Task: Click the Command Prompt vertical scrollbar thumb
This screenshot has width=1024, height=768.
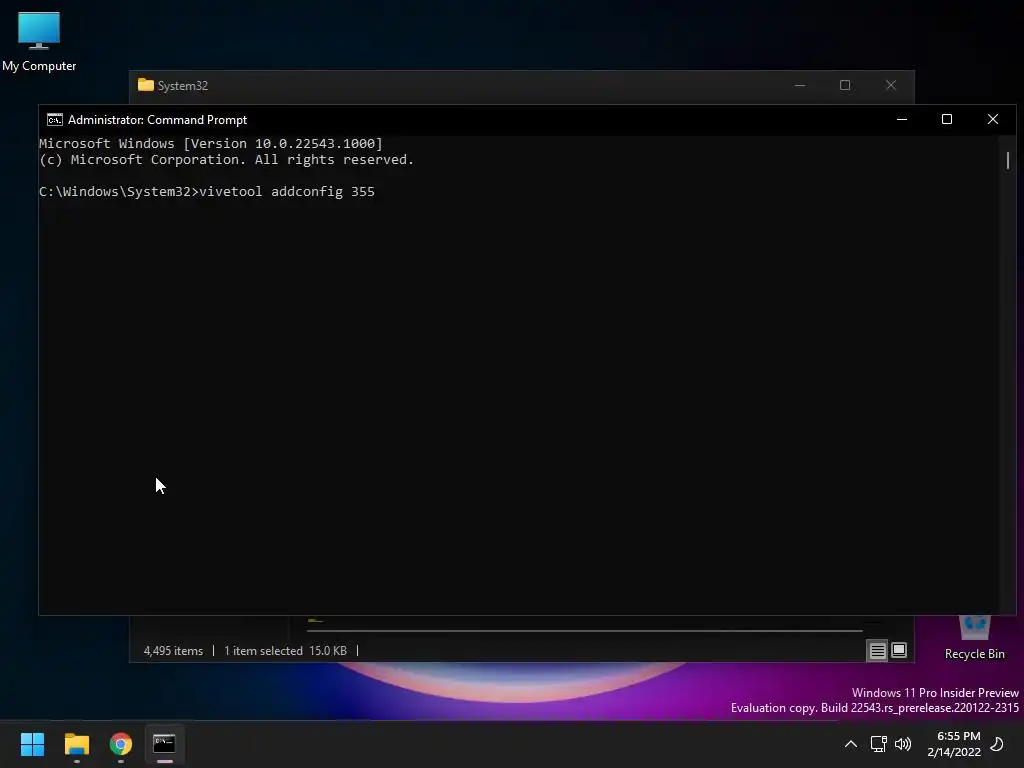Action: [x=1008, y=161]
